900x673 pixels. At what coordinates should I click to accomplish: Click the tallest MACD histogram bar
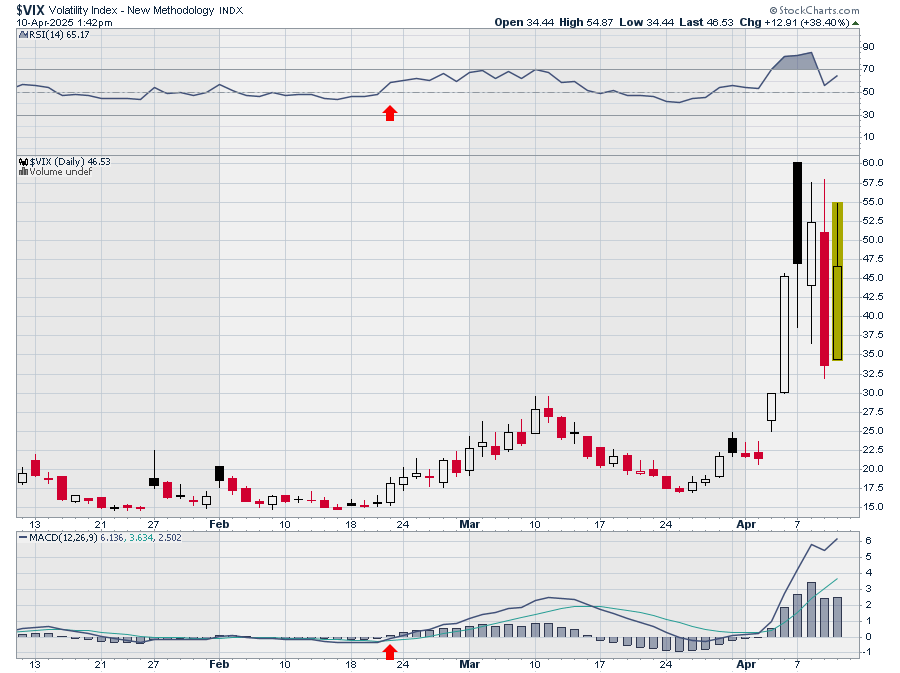click(811, 609)
